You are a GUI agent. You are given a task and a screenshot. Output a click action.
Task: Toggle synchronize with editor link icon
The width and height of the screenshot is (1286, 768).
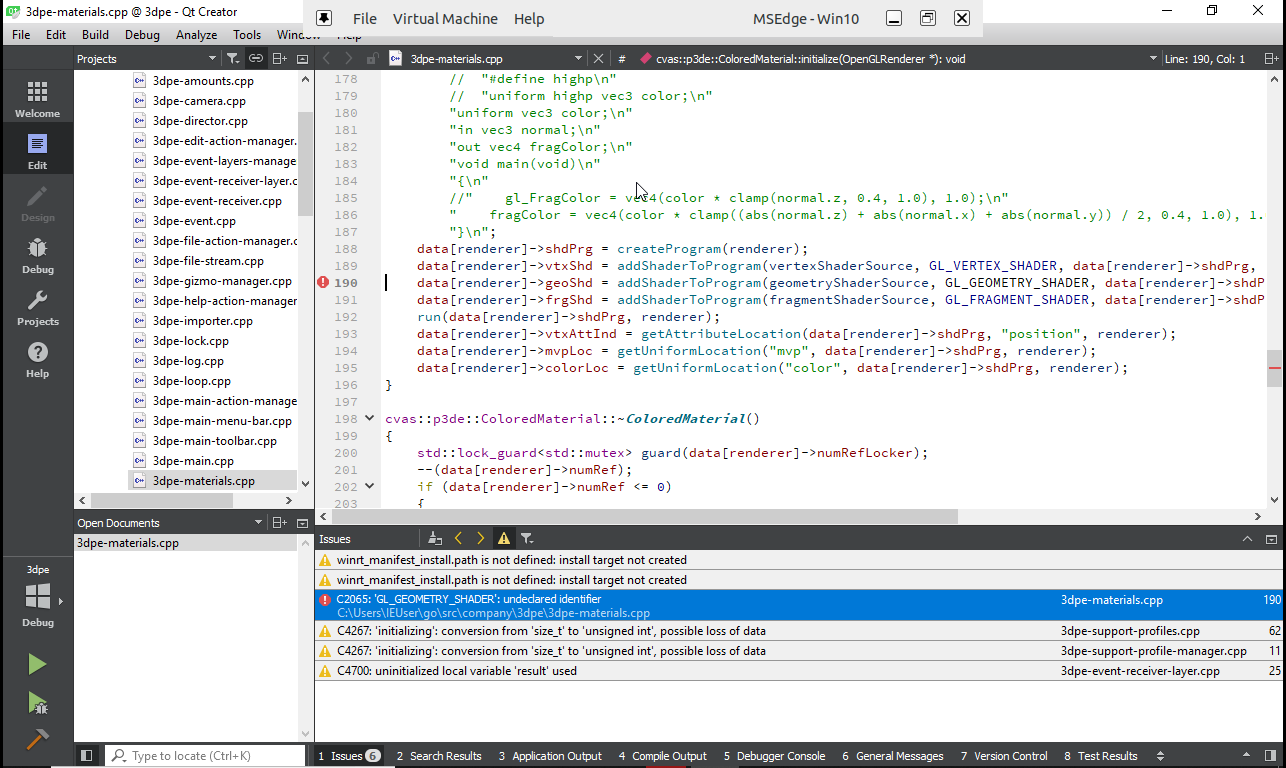[x=256, y=59]
